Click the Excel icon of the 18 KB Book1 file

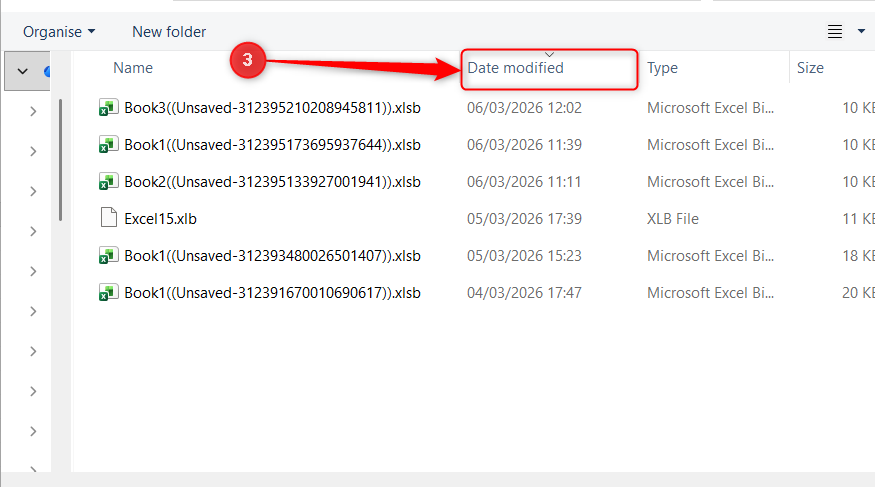coord(108,255)
